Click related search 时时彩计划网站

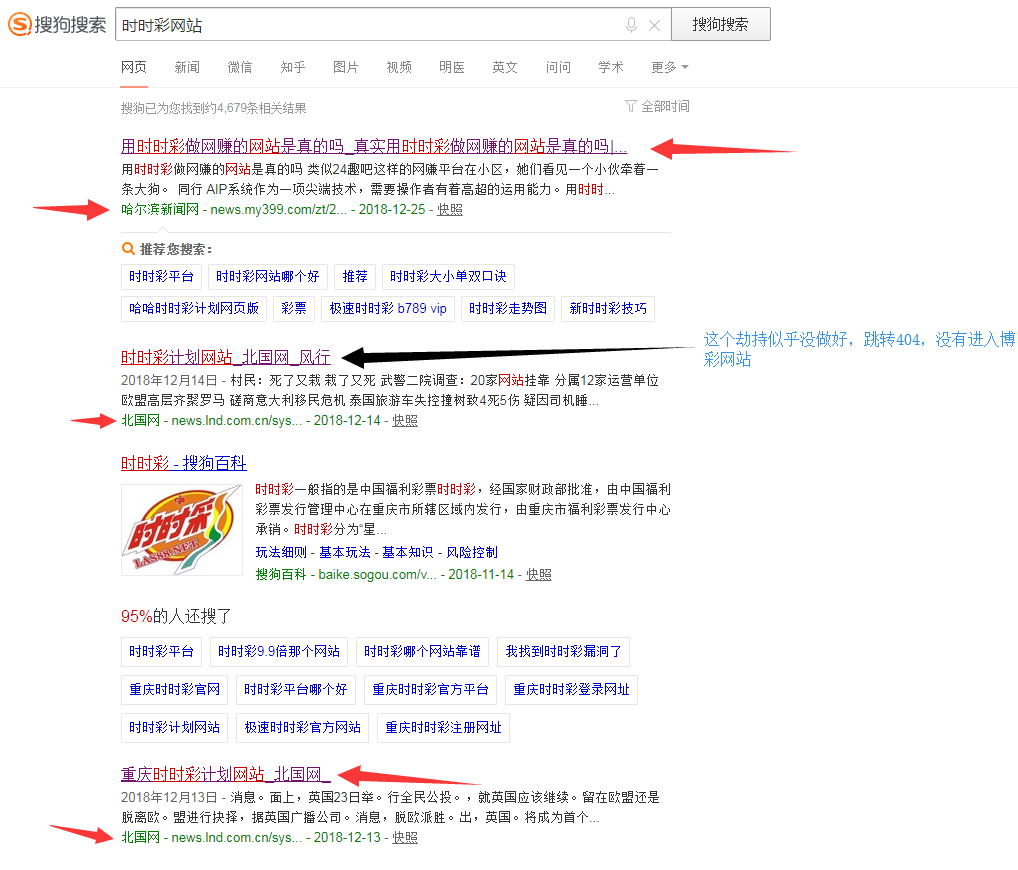pyautogui.click(x=174, y=728)
